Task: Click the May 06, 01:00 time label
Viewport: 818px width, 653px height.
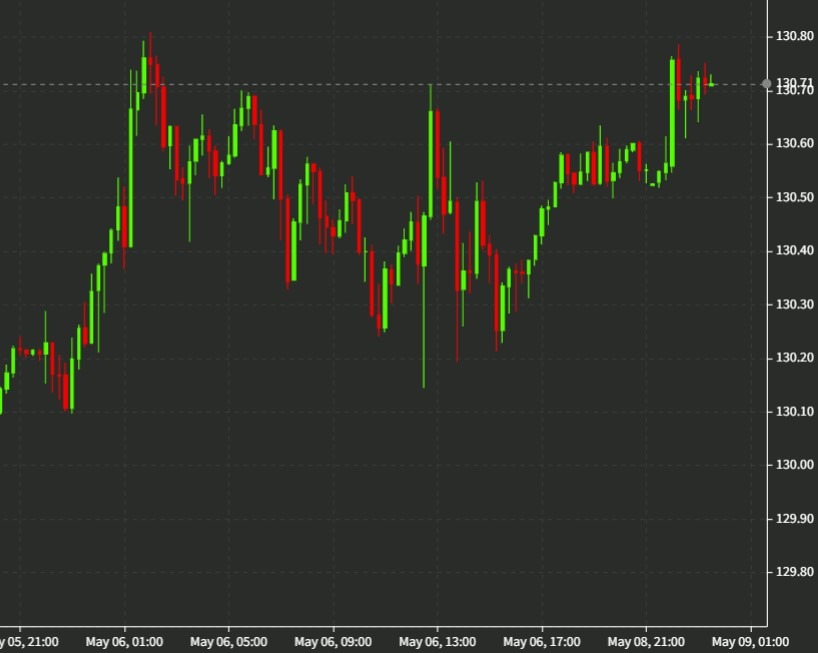Action: [124, 642]
